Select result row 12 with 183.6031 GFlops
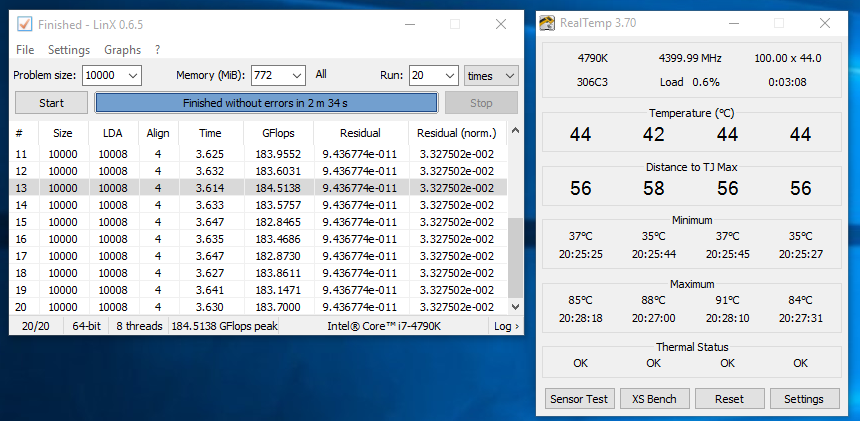 258,171
